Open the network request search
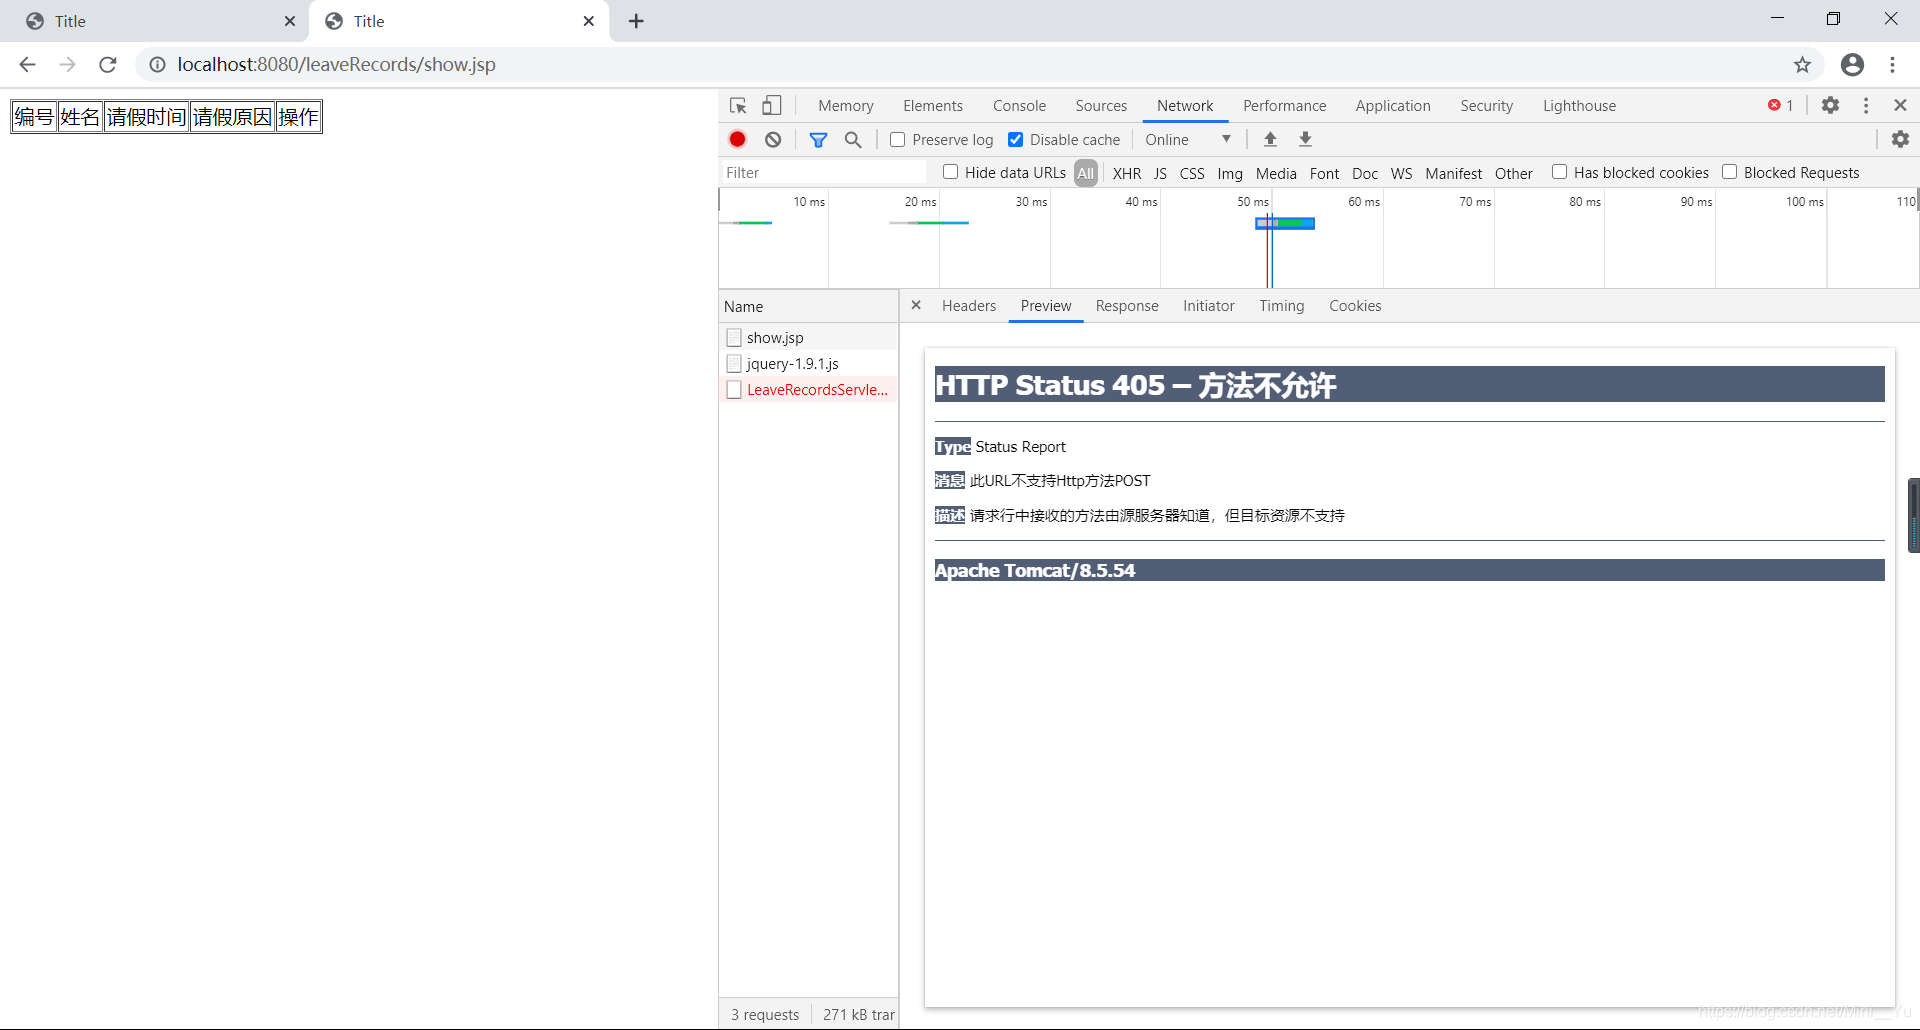The height and width of the screenshot is (1030, 1920). [x=853, y=139]
